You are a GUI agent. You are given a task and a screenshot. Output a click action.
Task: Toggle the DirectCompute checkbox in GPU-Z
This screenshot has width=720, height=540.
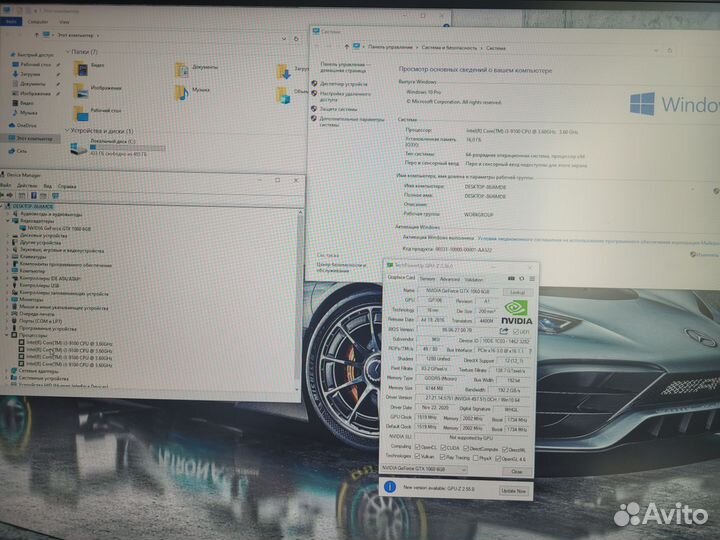466,448
